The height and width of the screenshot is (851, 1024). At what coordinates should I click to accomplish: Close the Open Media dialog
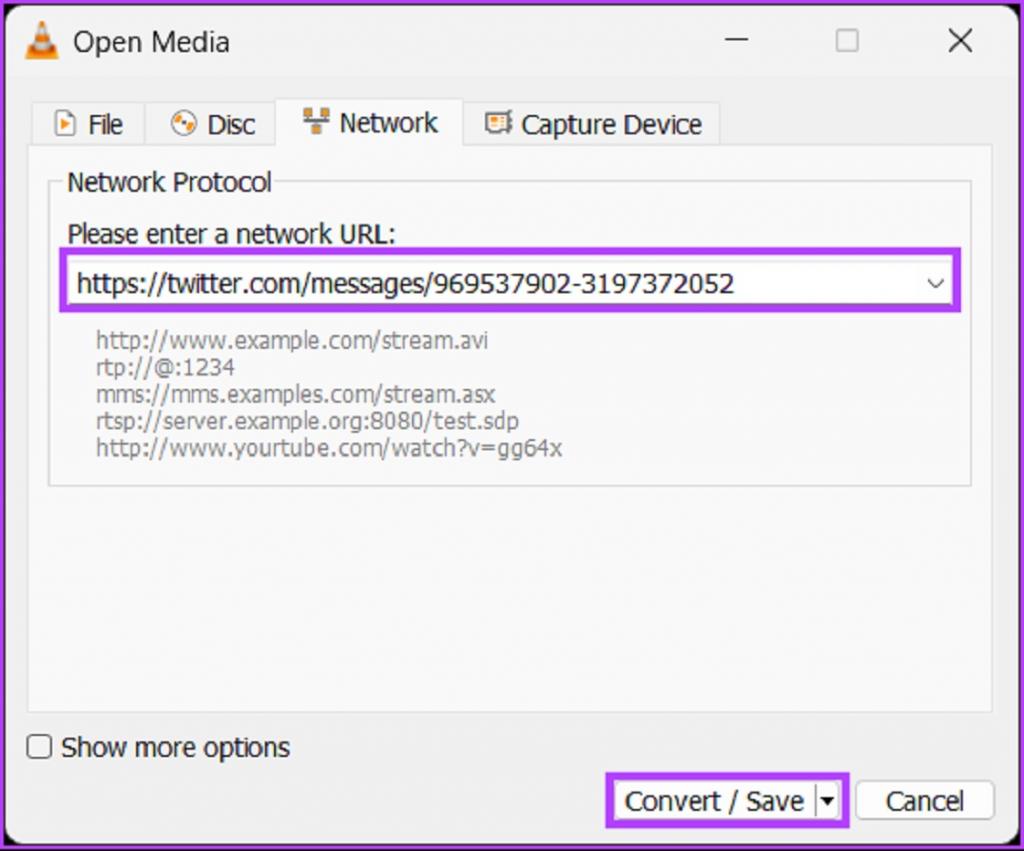pyautogui.click(x=959, y=41)
